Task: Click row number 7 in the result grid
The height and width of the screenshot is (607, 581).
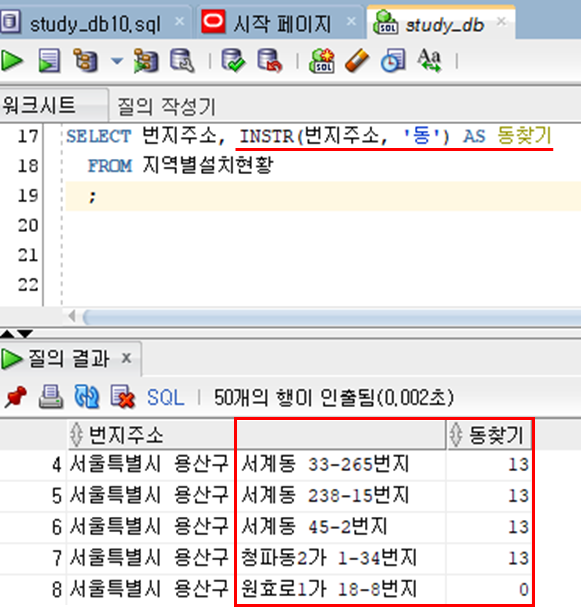Action: point(57,558)
